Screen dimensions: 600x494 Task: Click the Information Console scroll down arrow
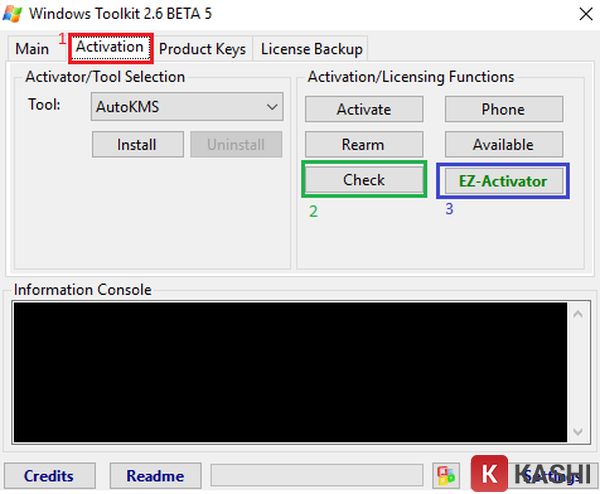click(x=578, y=431)
